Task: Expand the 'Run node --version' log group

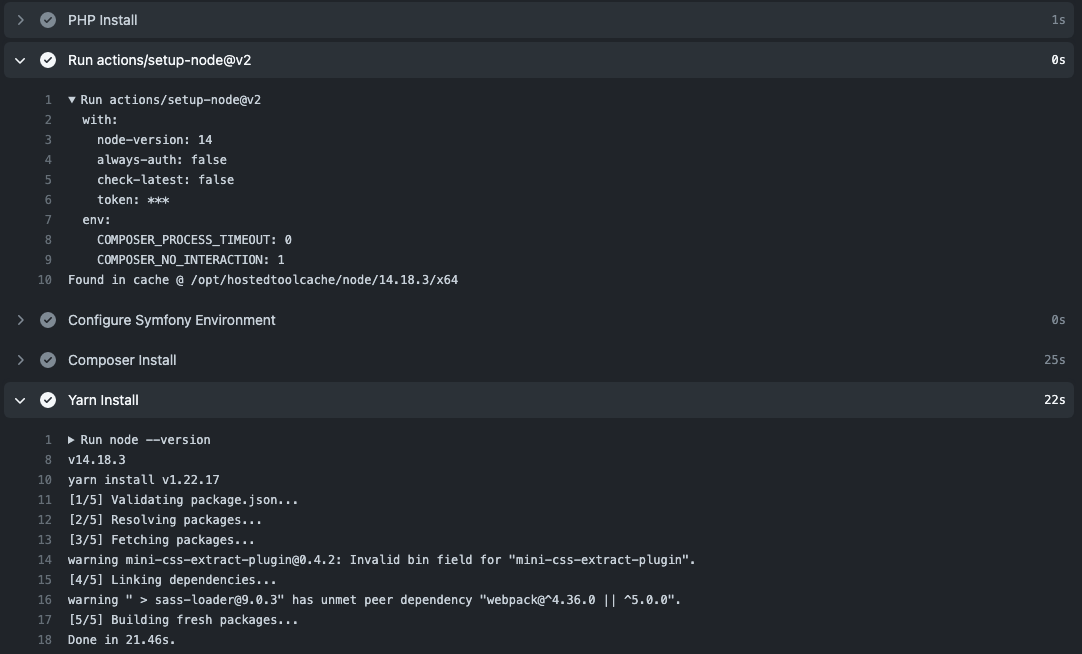Action: (x=70, y=439)
